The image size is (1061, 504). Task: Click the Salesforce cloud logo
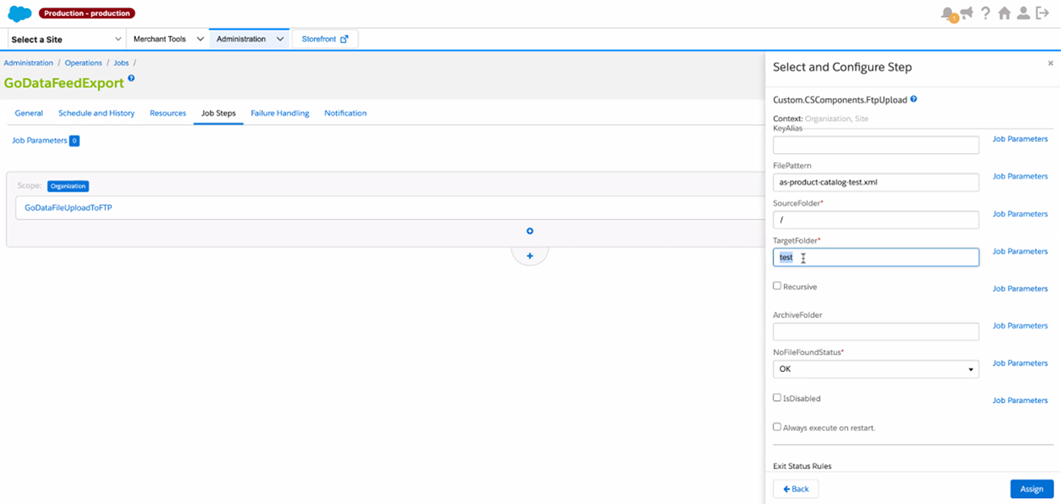(x=19, y=14)
